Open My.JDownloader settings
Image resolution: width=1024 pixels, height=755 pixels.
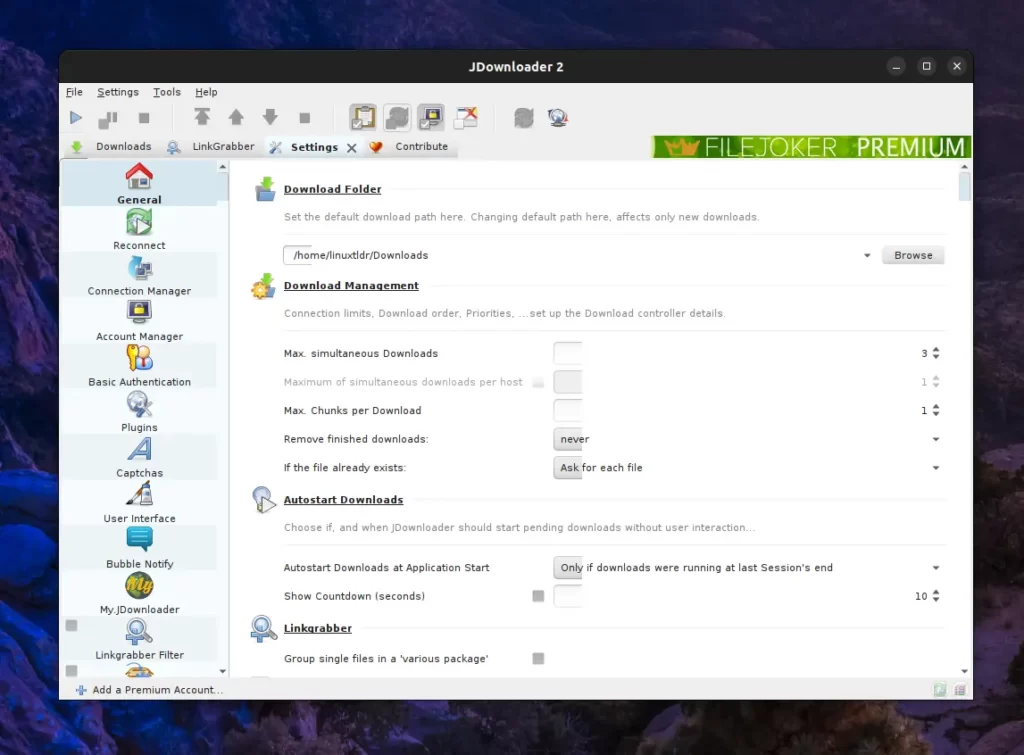coord(139,594)
